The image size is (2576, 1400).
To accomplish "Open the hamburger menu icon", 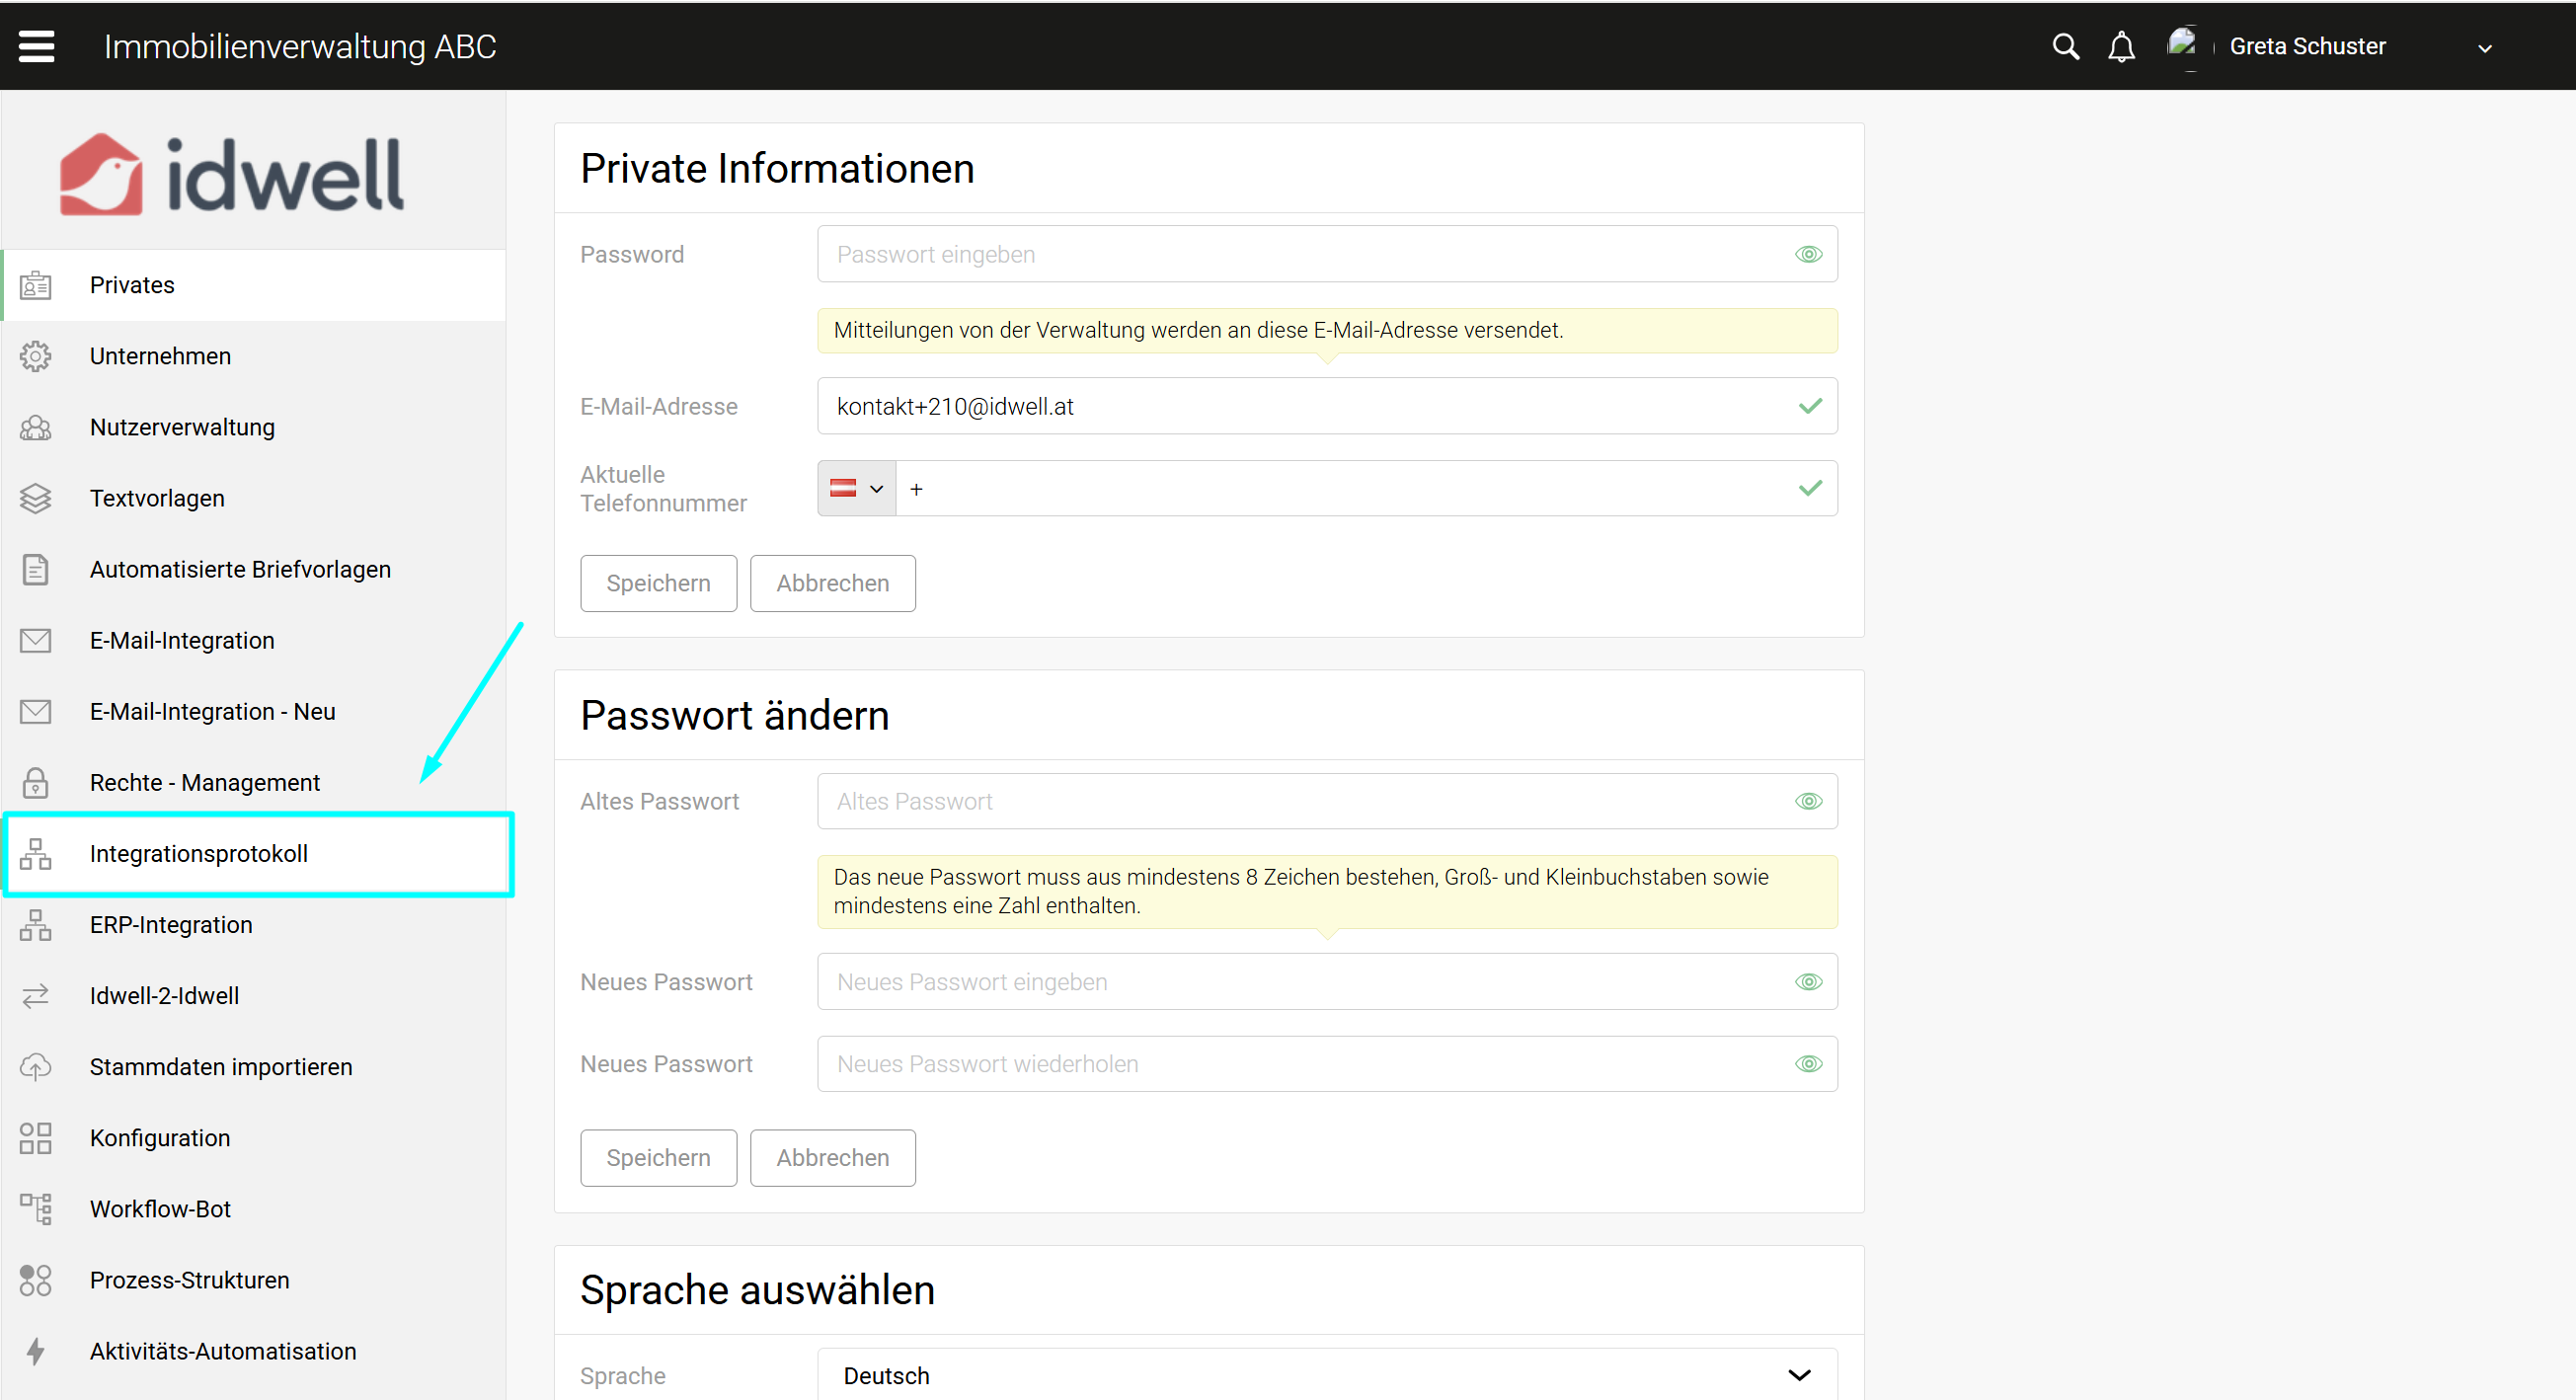I will [37, 46].
